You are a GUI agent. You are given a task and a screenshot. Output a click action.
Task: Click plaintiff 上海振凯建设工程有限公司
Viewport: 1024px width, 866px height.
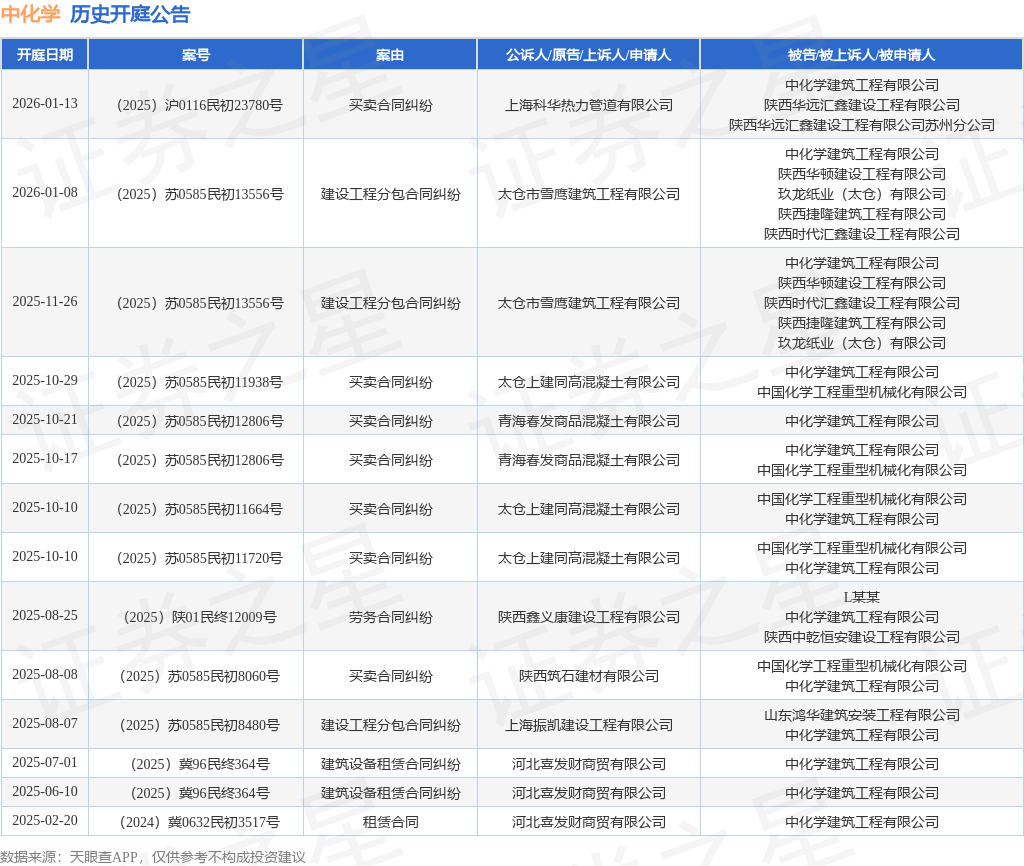click(x=588, y=725)
